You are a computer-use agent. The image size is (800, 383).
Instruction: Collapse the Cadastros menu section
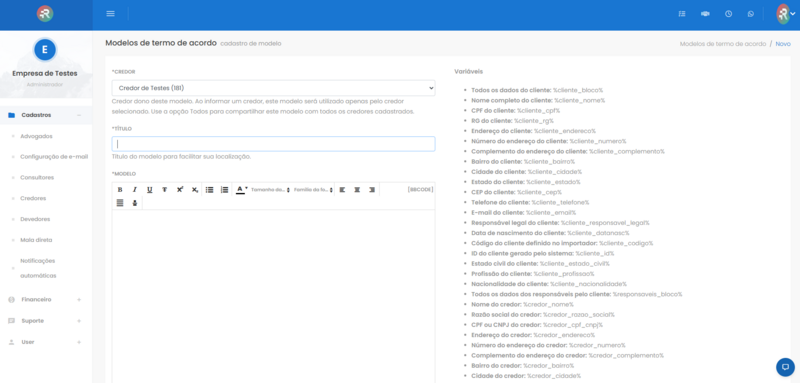coord(79,115)
